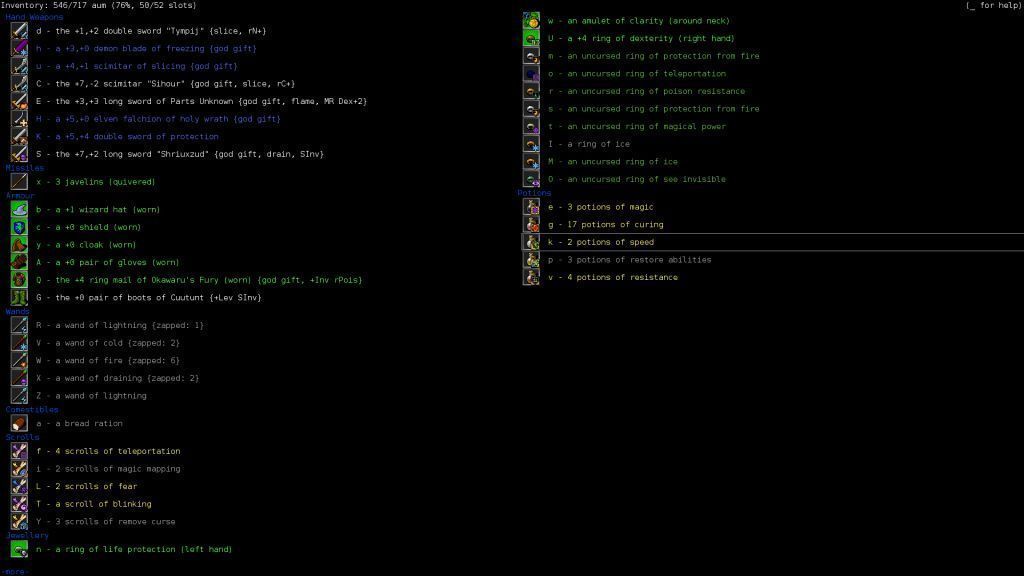
Task: Click the potions of magic icon
Action: tap(531, 207)
